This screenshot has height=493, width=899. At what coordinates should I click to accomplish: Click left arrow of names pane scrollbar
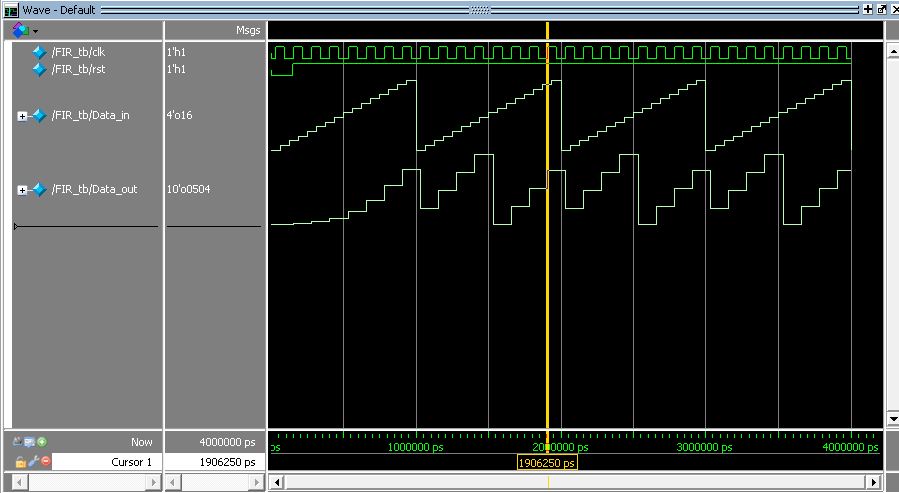pyautogui.click(x=18, y=482)
